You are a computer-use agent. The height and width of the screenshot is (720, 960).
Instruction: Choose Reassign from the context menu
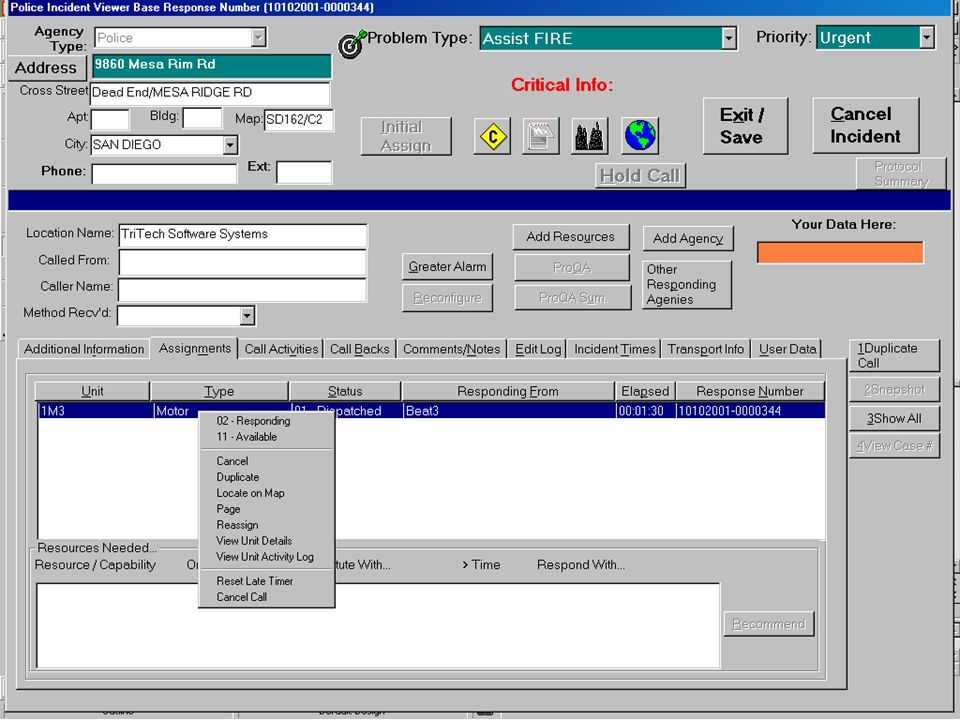267,525
